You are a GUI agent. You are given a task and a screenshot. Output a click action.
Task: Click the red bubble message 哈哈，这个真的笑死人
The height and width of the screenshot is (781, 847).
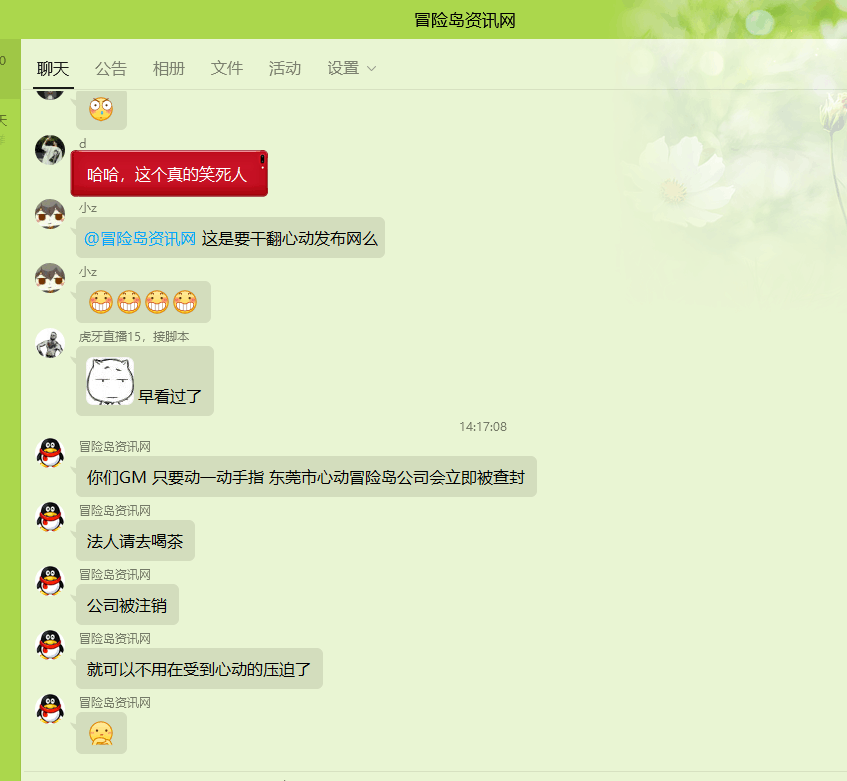[x=167, y=175]
